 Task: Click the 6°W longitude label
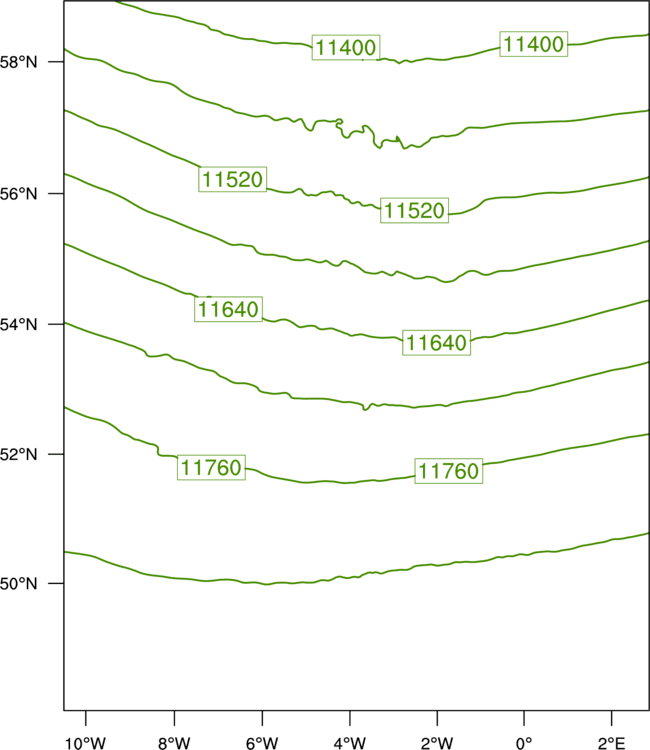point(262,743)
